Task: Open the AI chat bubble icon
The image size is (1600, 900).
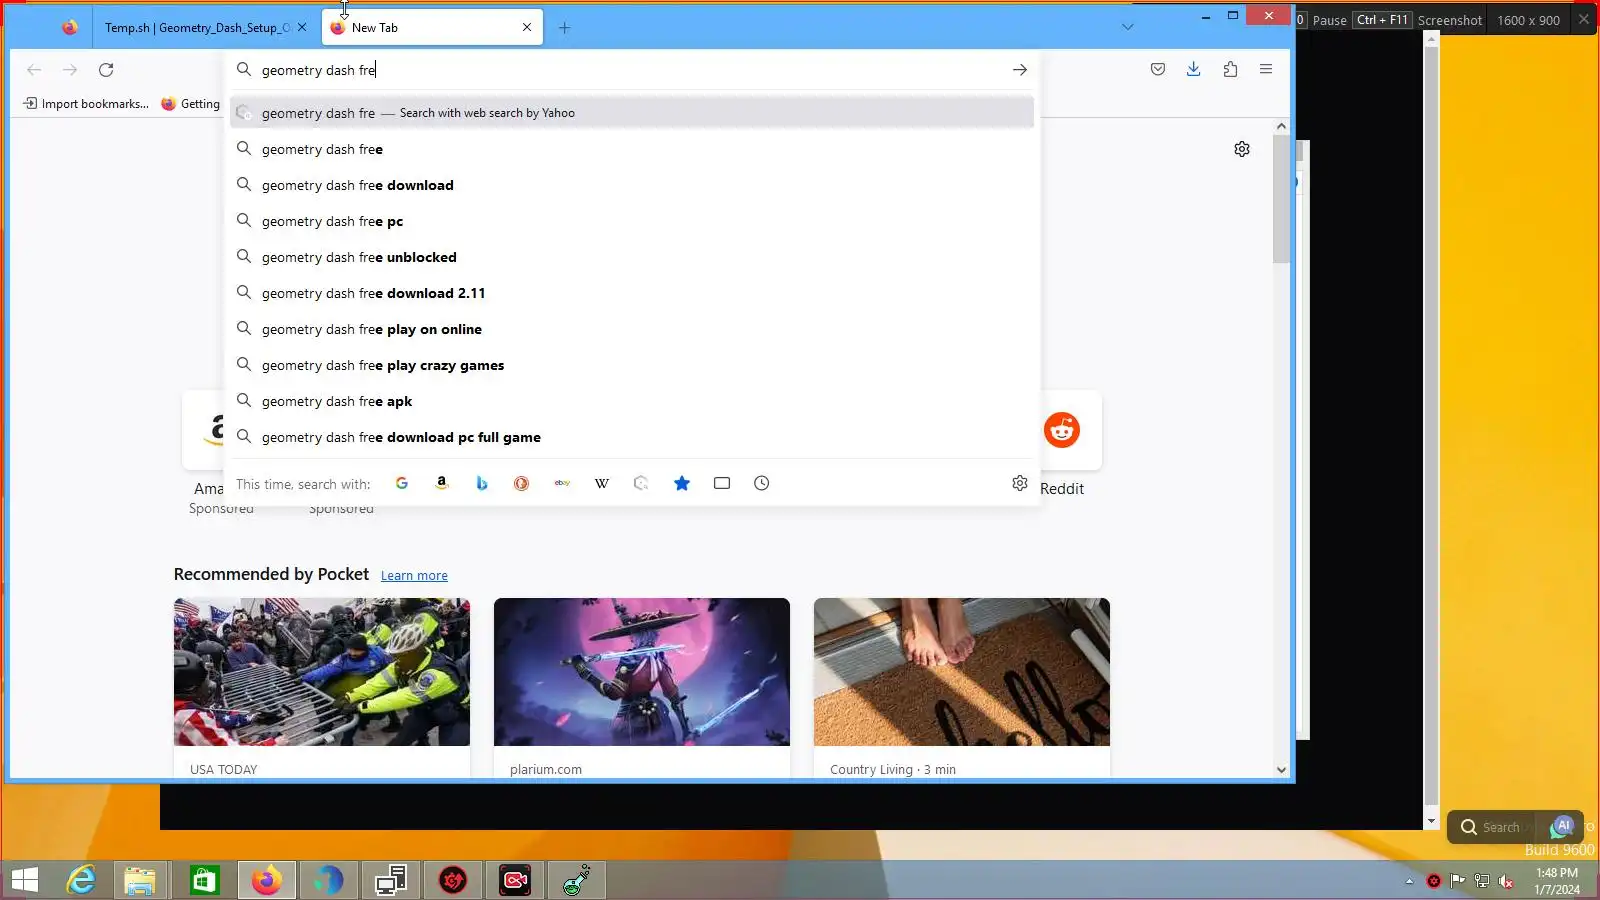Action: click(1562, 827)
